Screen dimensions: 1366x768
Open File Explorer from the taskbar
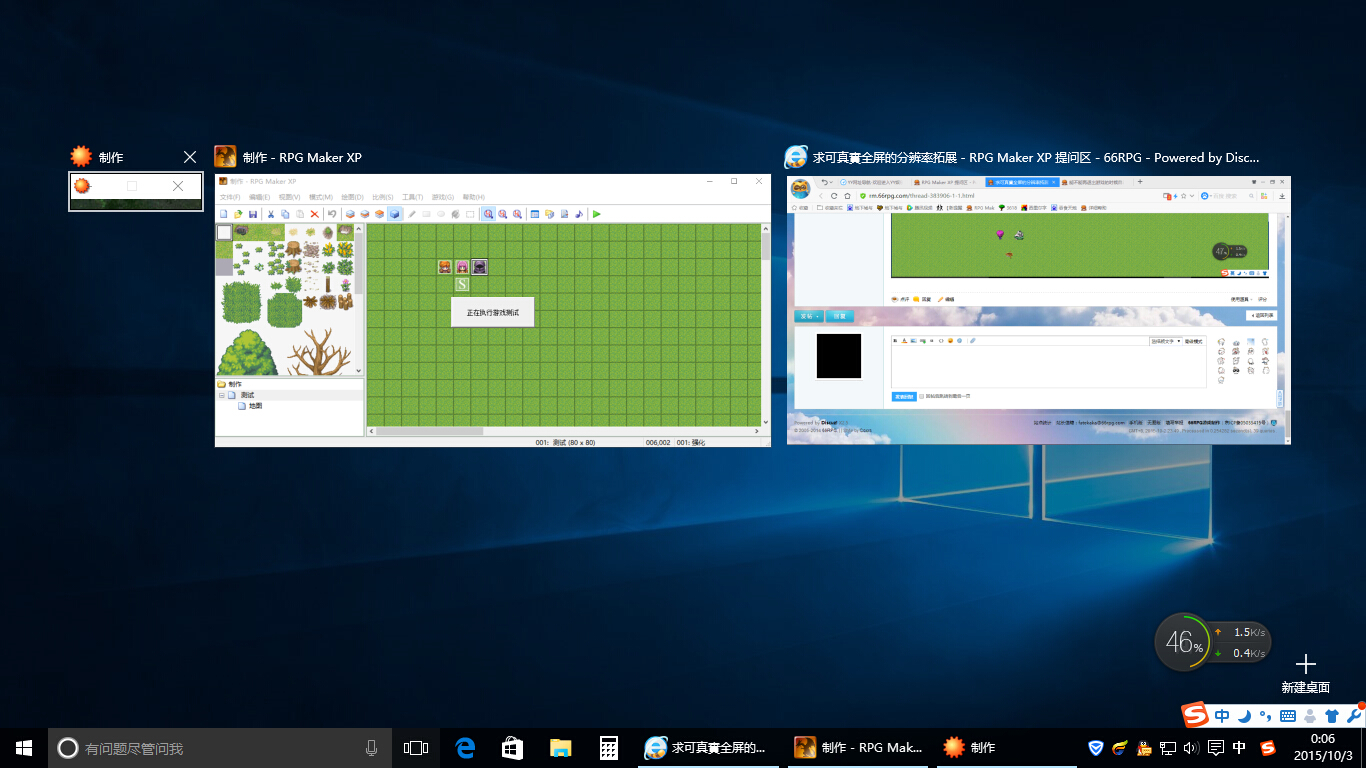click(560, 747)
